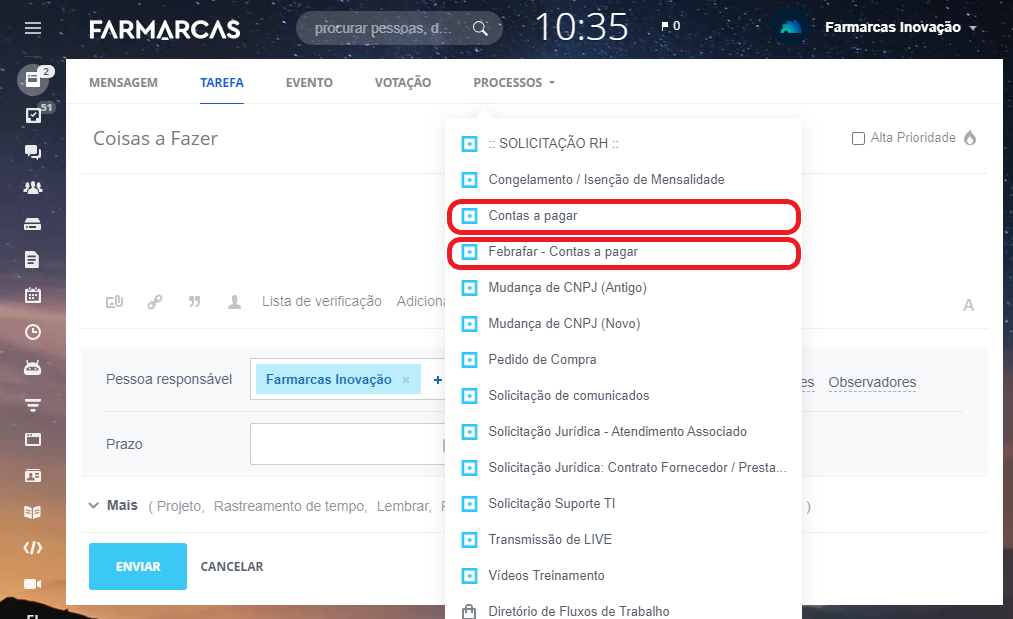Switch to the Mensagem tab
The height and width of the screenshot is (619, 1013).
coord(123,83)
